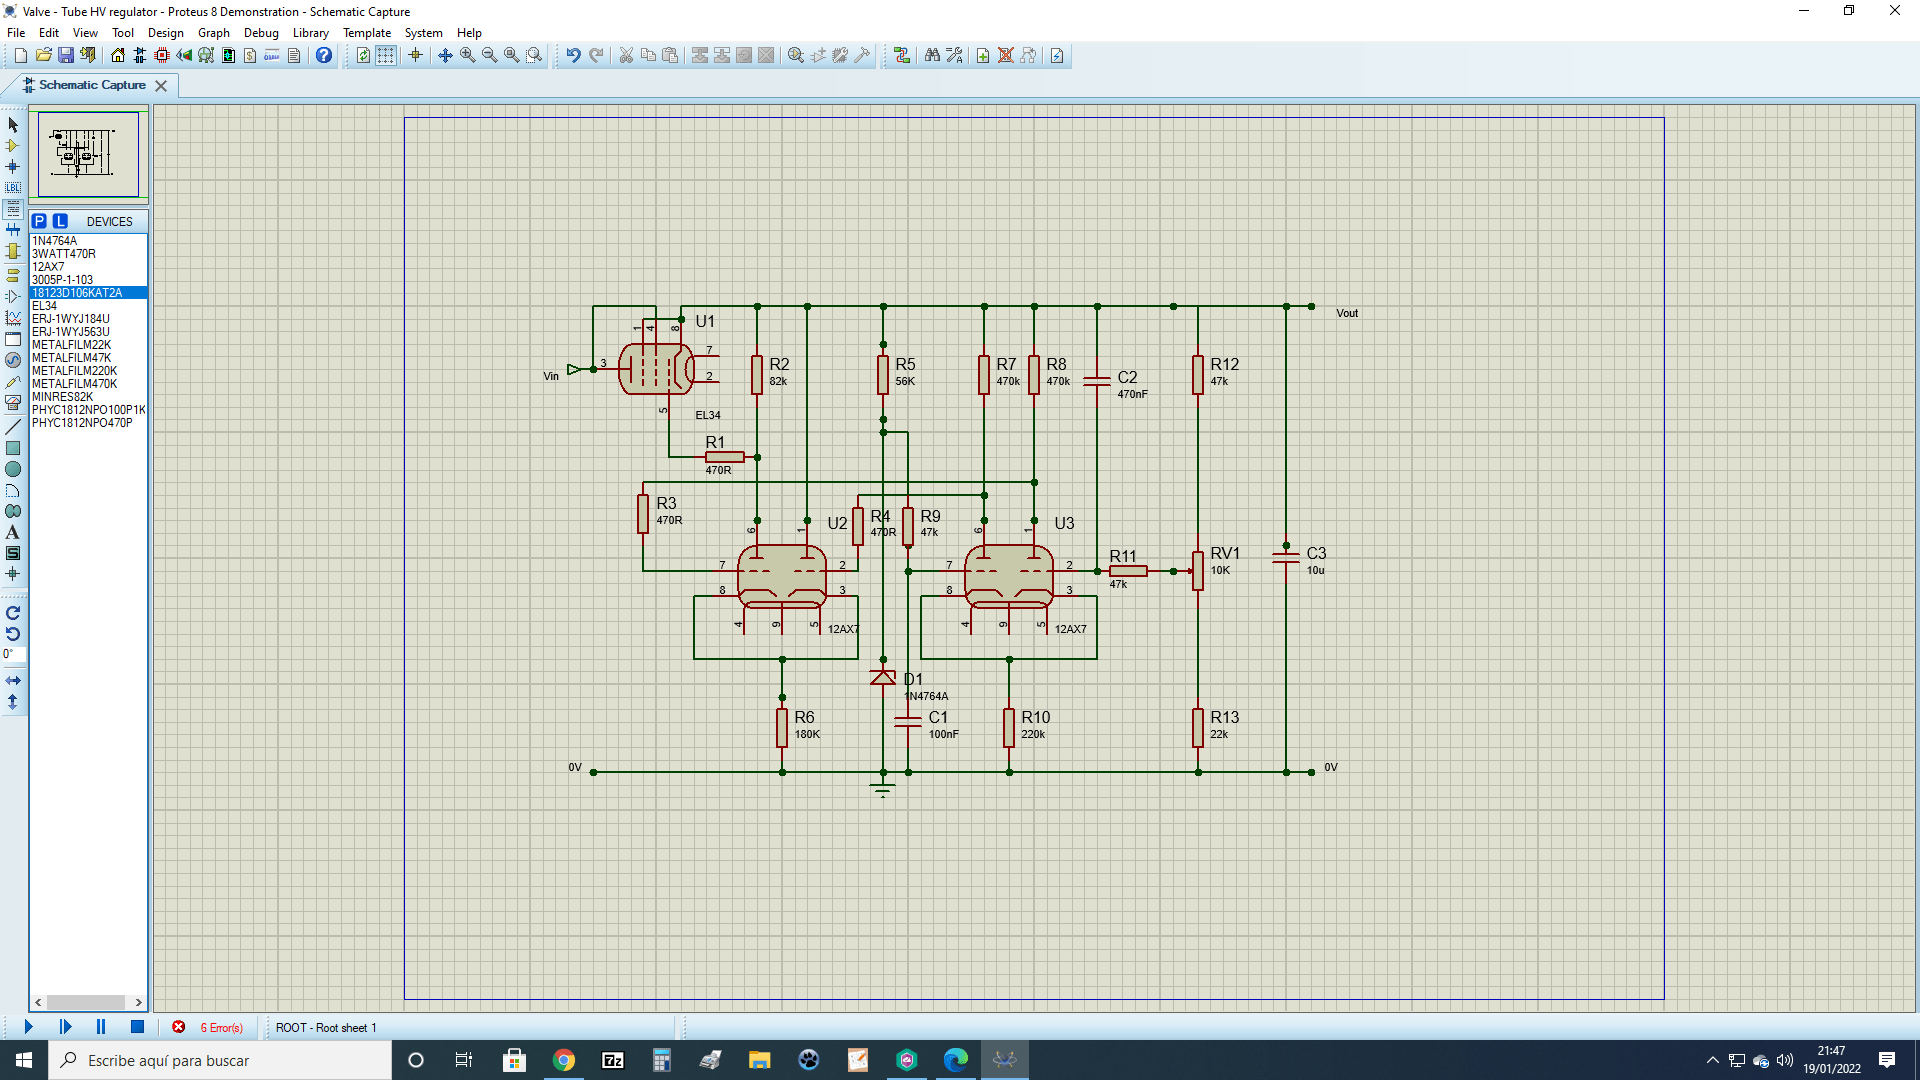Choose Terminals Mode tool

pos(13,275)
